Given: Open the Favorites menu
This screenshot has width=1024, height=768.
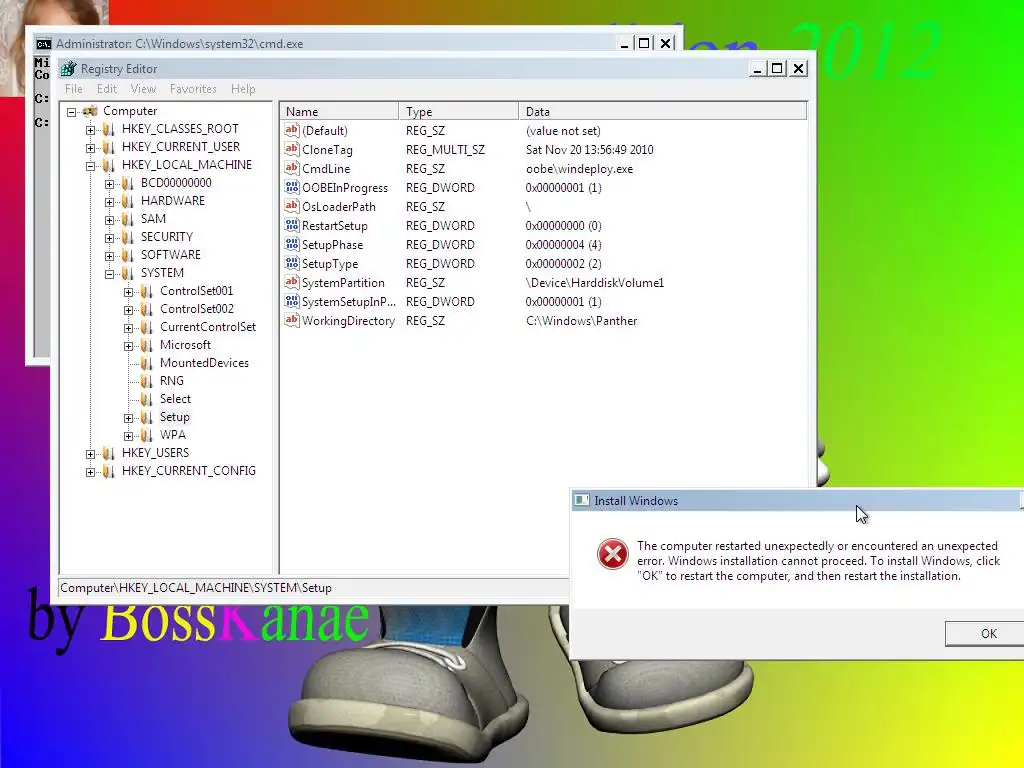Looking at the screenshot, I should [193, 89].
